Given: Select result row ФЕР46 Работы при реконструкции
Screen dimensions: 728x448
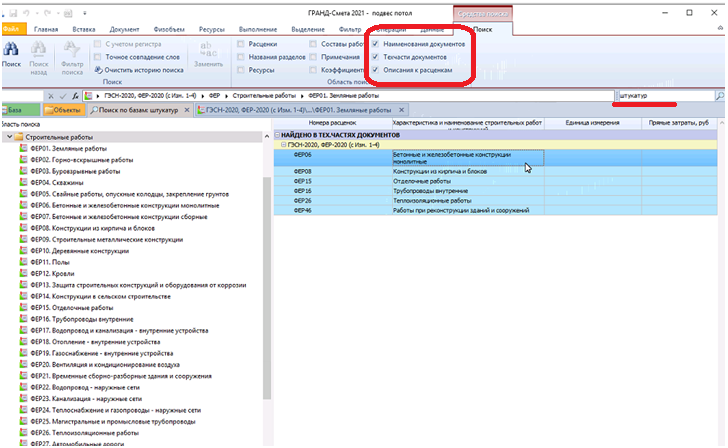Looking at the screenshot, I should [495, 210].
